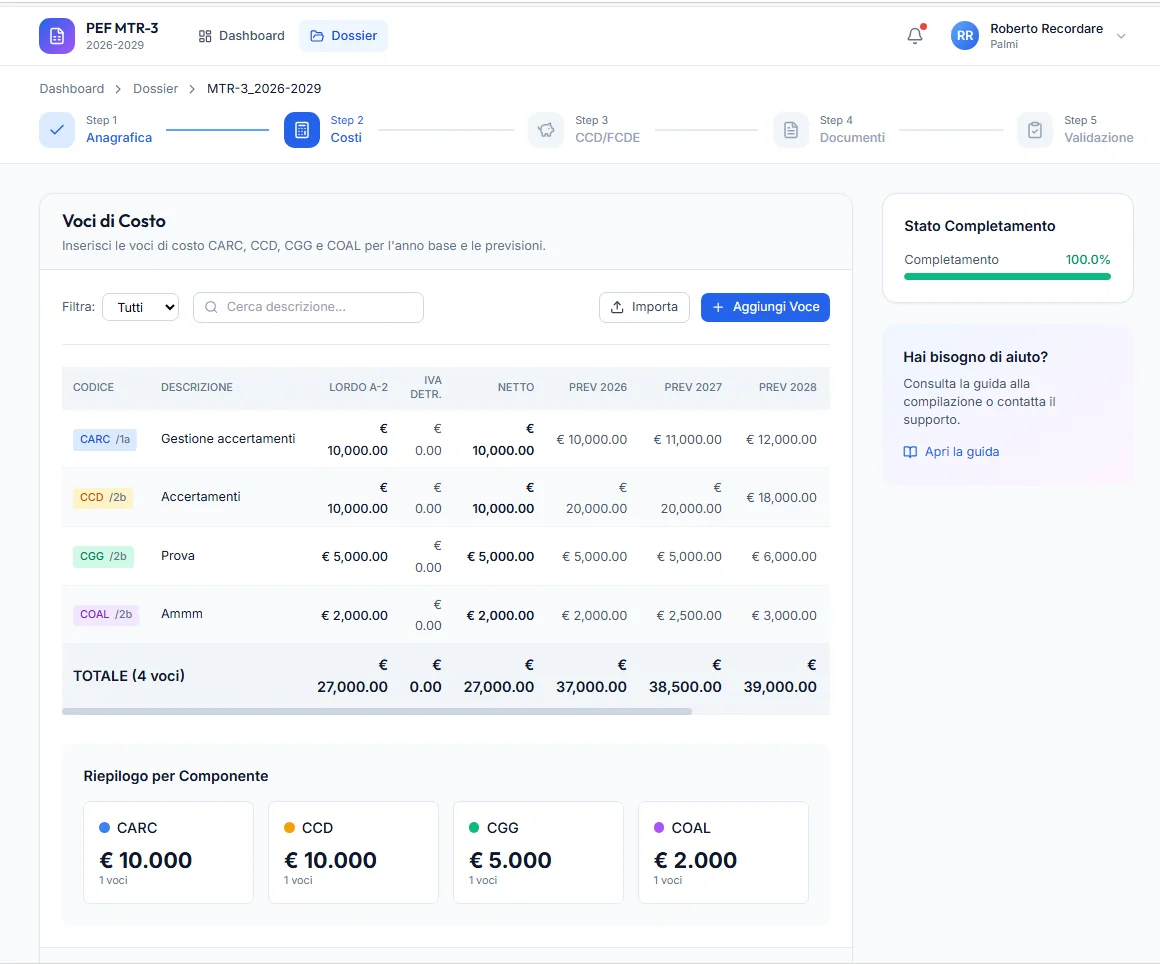The image size is (1160, 964).
Task: Click the Step 3 CCD/FCDE piggy bank icon
Action: [546, 129]
